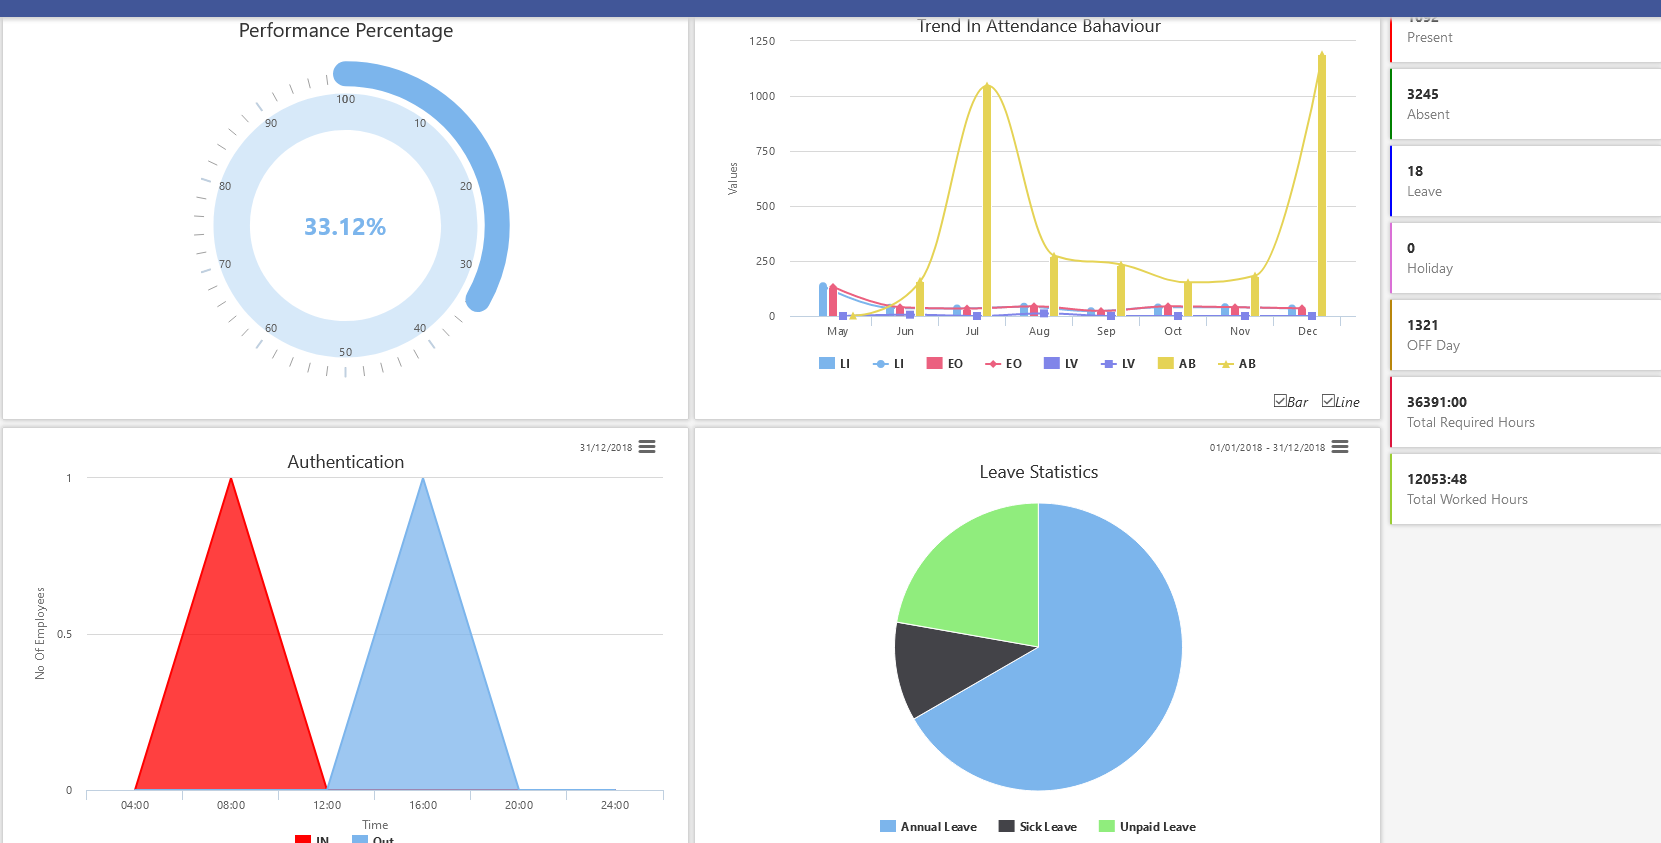Click the blue LI bar for May
The height and width of the screenshot is (843, 1661).
click(823, 300)
